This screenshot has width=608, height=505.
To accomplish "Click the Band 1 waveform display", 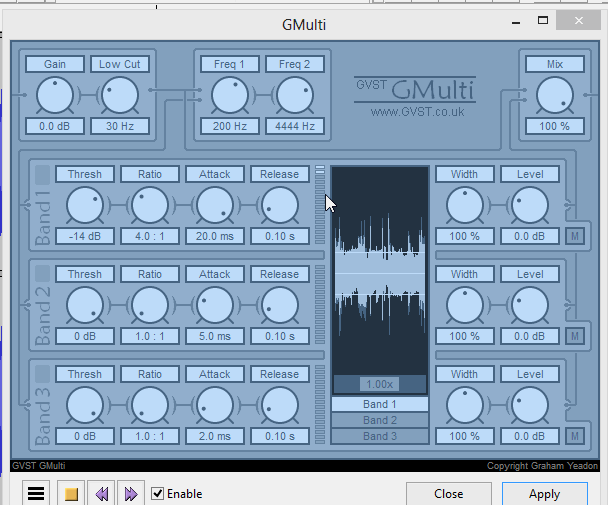I will click(x=380, y=271).
